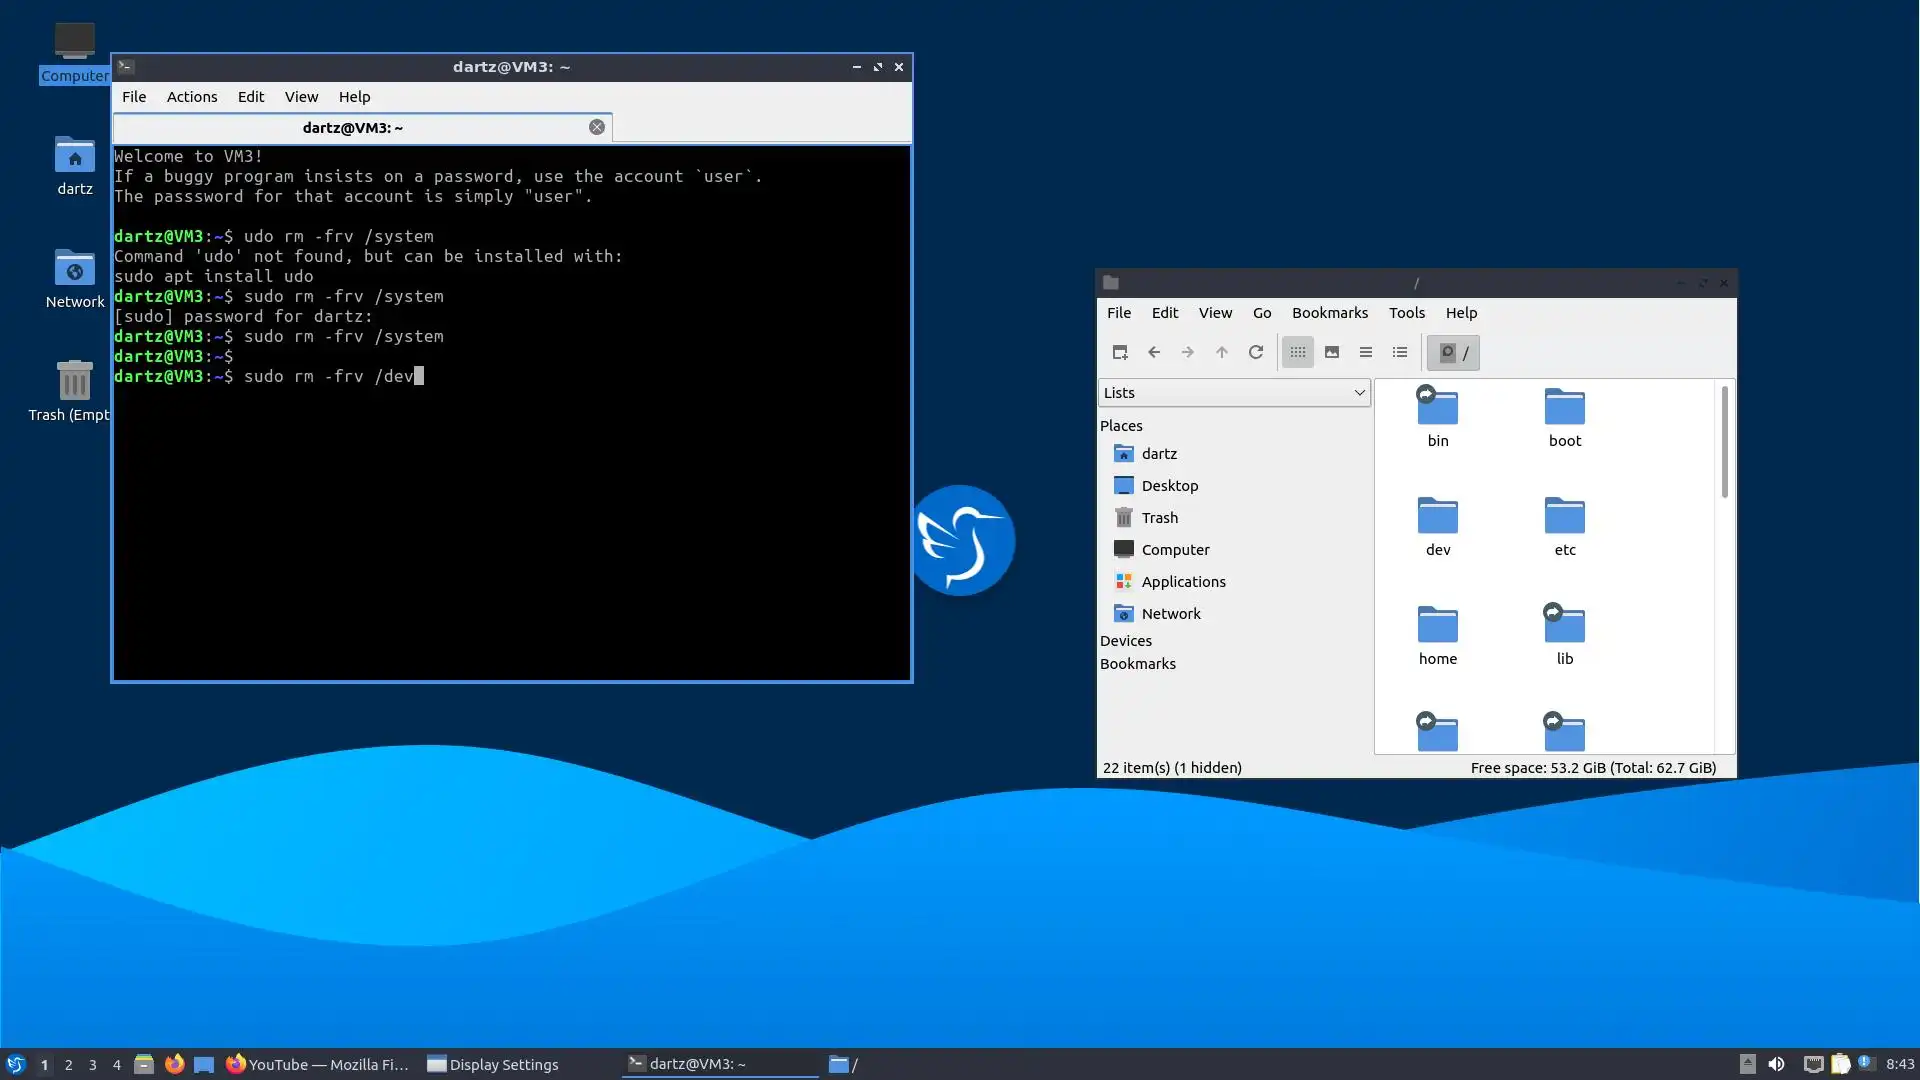Switch to detailed list view

click(1400, 352)
